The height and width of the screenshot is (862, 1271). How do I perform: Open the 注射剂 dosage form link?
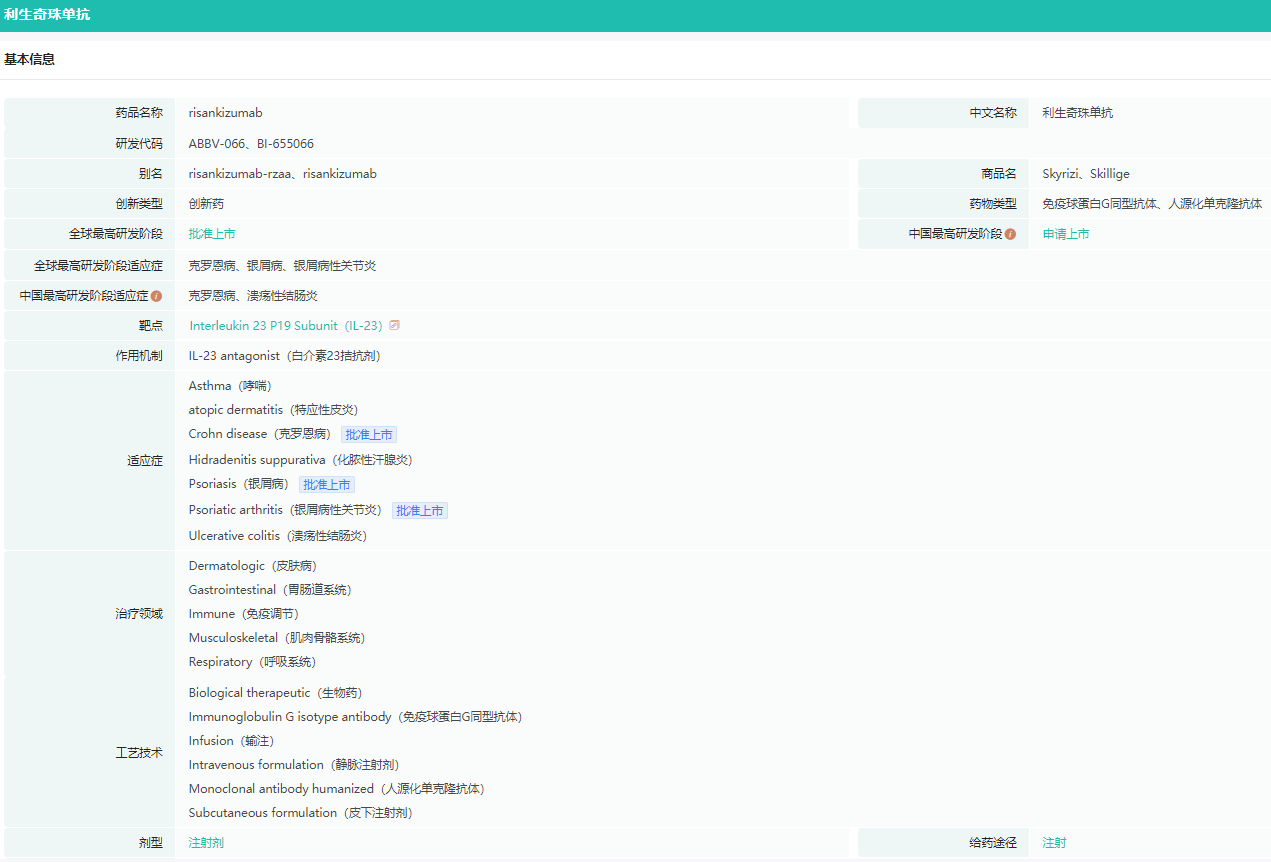click(x=206, y=843)
